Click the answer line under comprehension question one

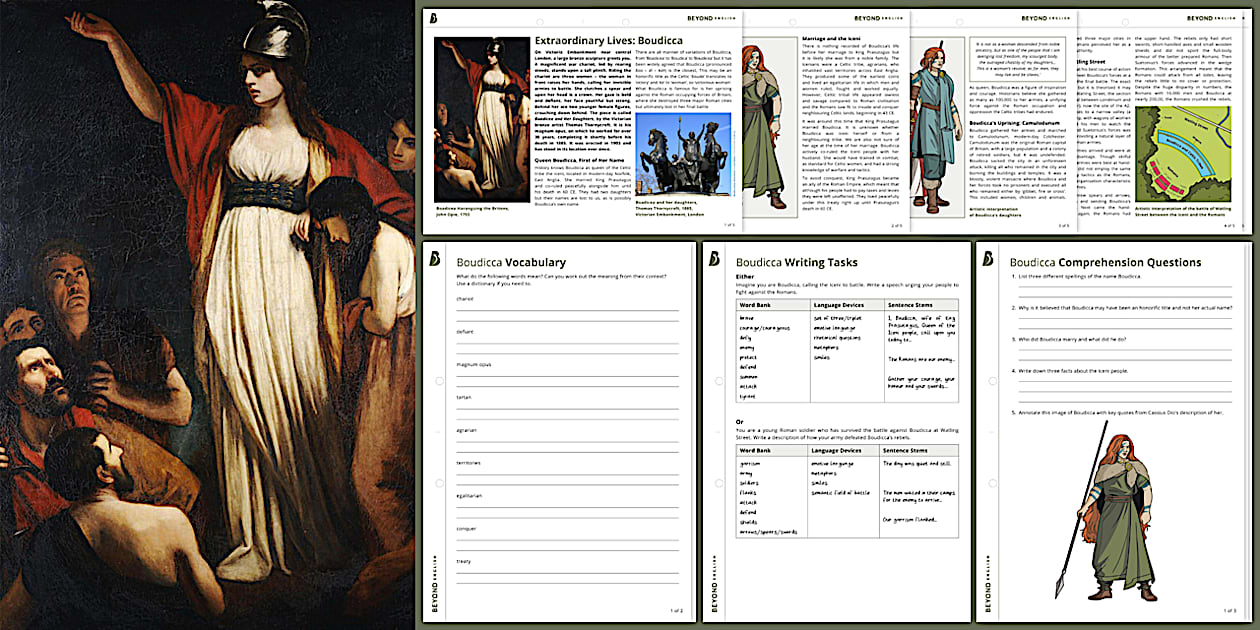coord(1123,287)
